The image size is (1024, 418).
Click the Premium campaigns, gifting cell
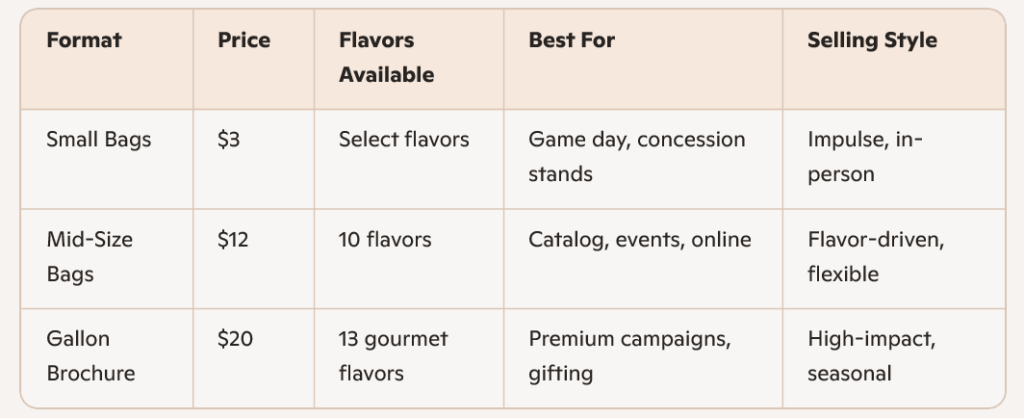[x=629, y=356]
